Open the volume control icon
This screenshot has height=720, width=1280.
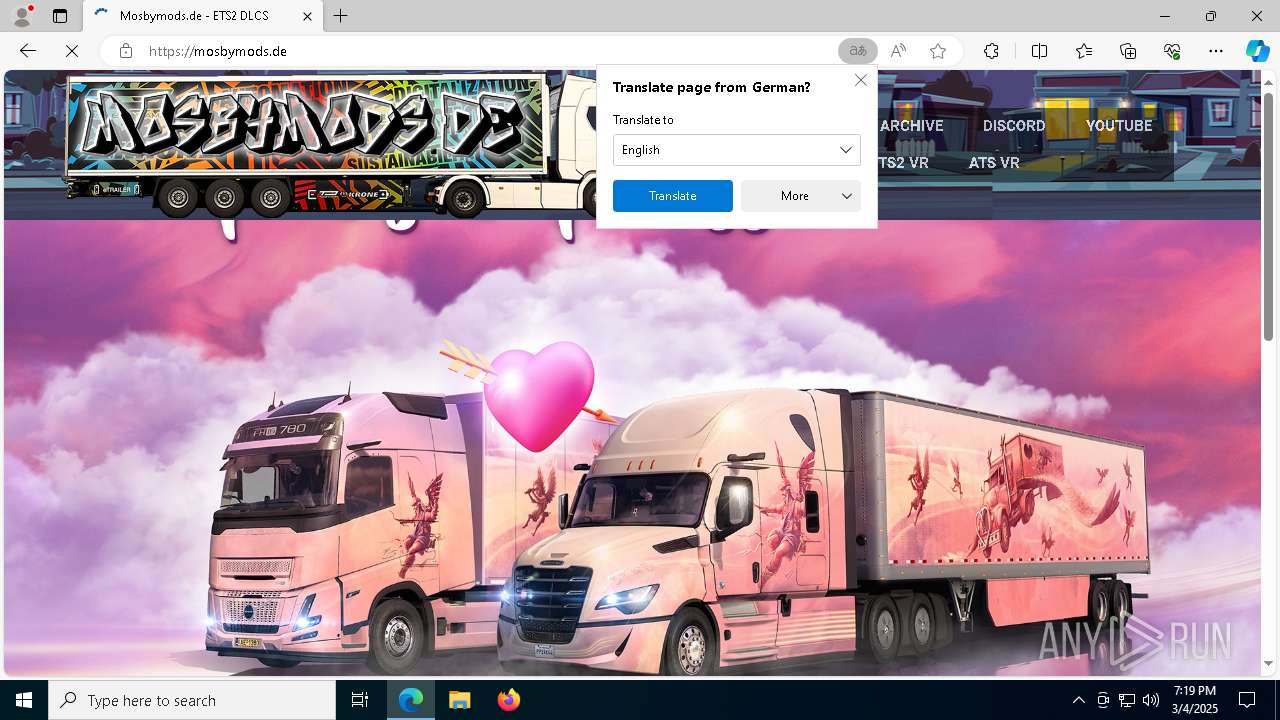tap(1151, 700)
